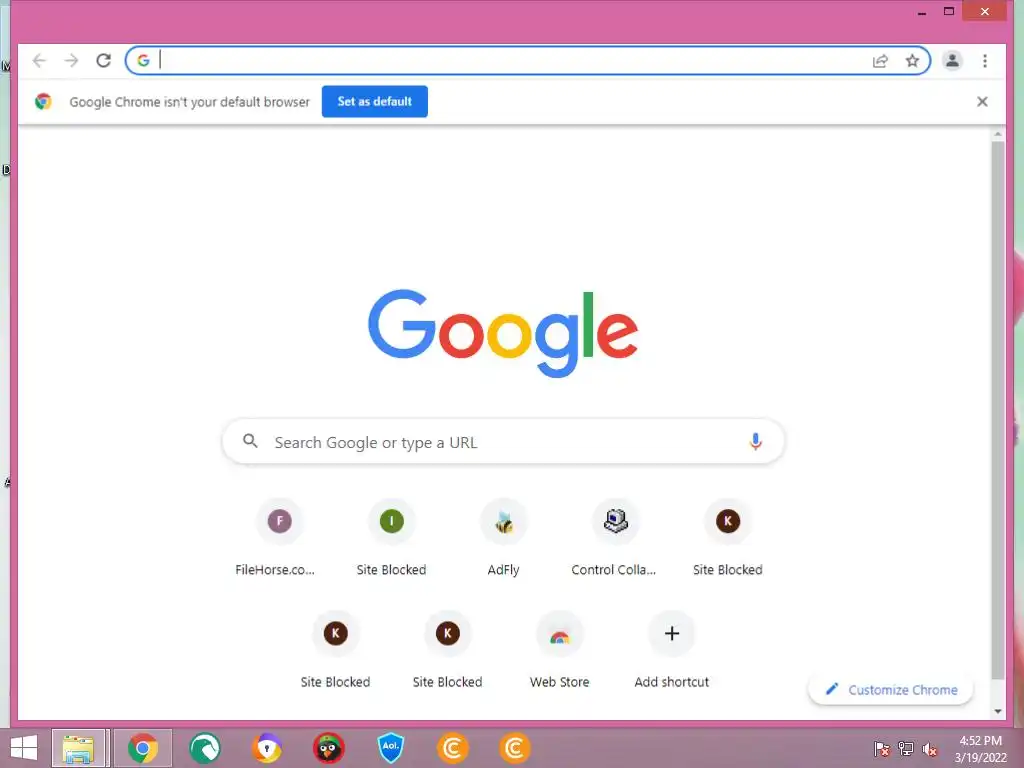Open the Control Colla... shortcut
Viewport: 1024px width, 768px height.
point(614,539)
